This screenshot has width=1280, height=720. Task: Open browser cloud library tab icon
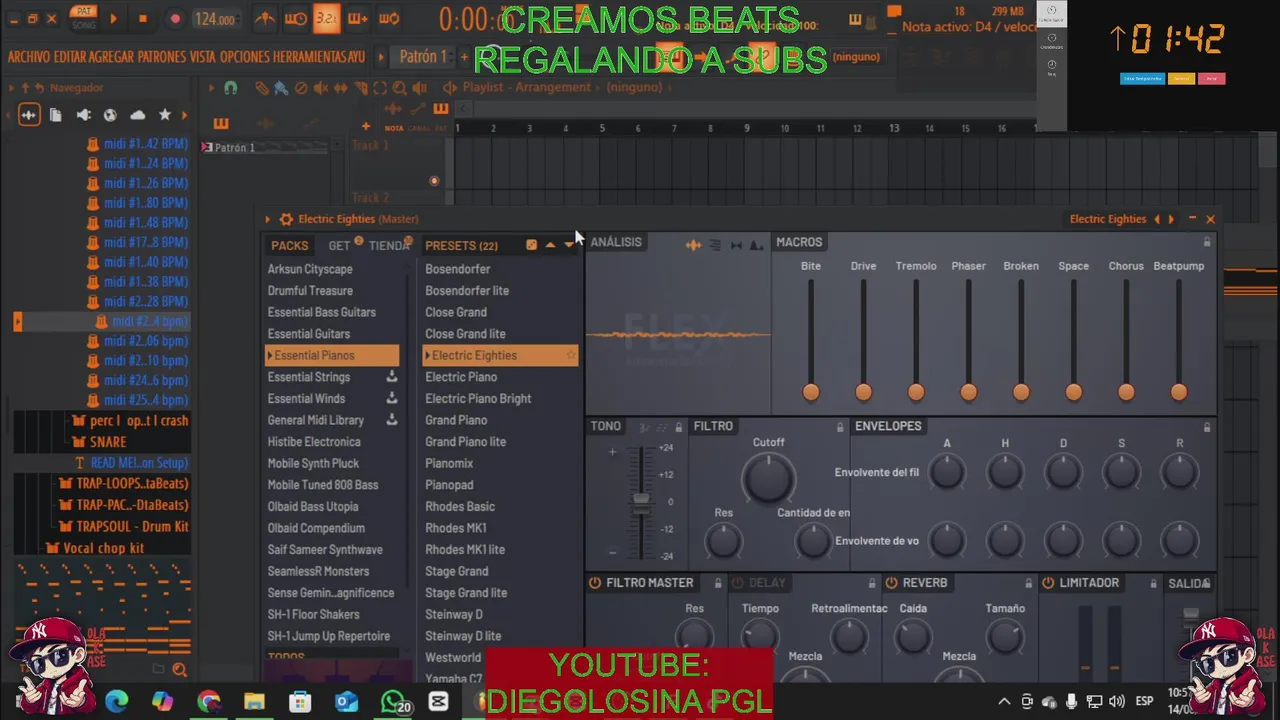coord(137,115)
